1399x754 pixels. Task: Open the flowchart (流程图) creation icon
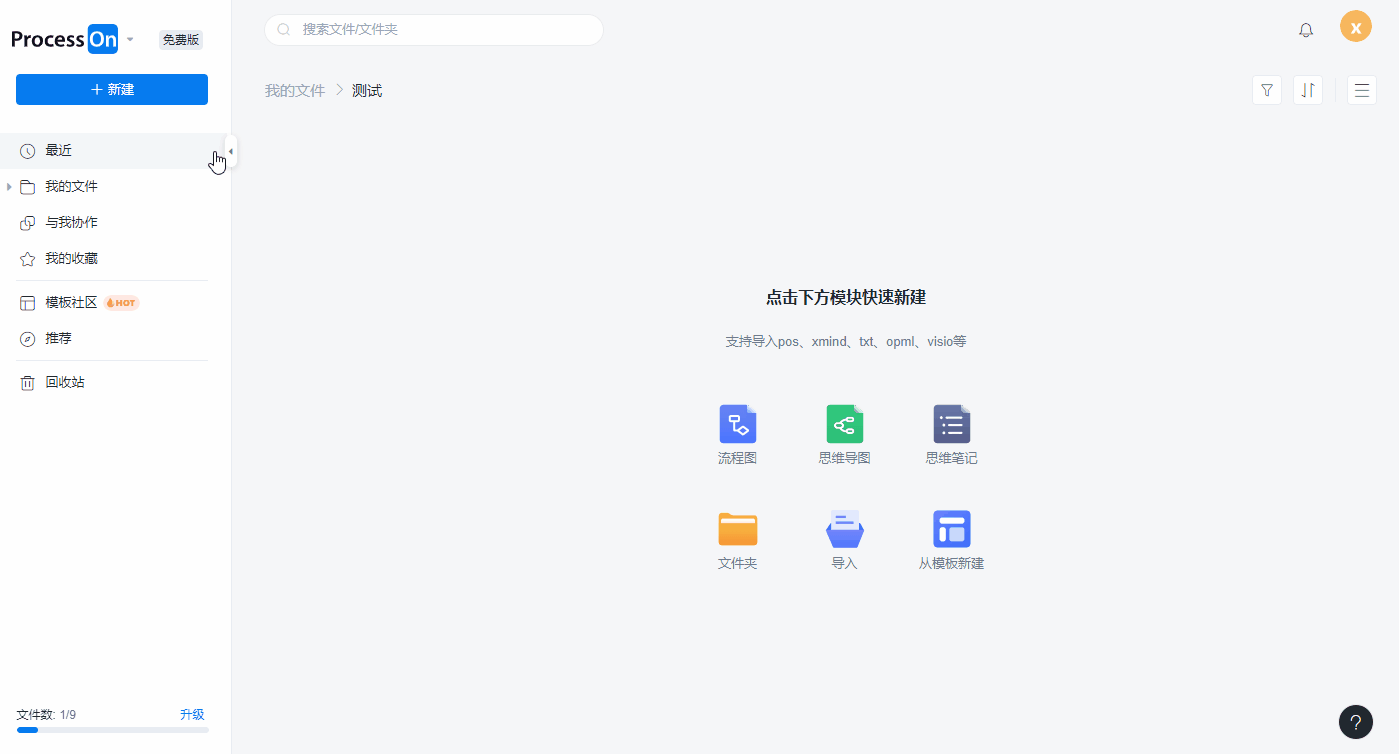pos(738,424)
